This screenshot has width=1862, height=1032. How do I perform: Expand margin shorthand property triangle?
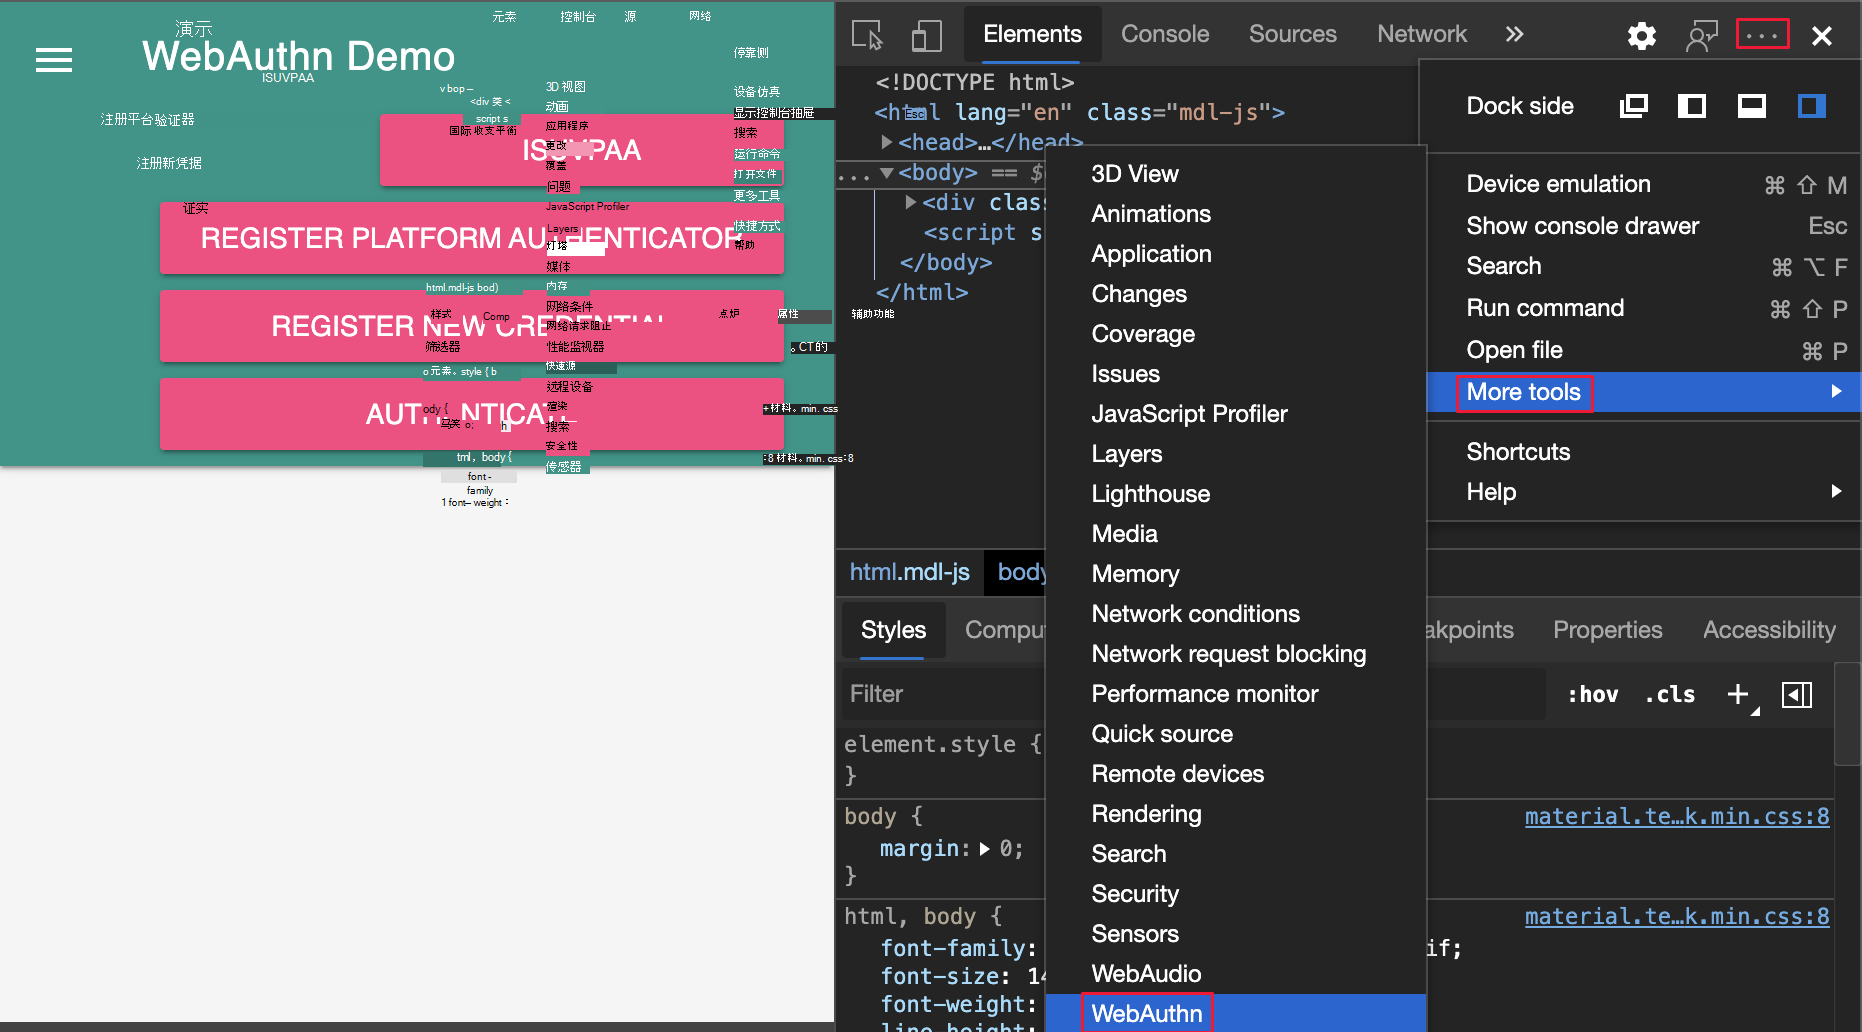click(985, 849)
